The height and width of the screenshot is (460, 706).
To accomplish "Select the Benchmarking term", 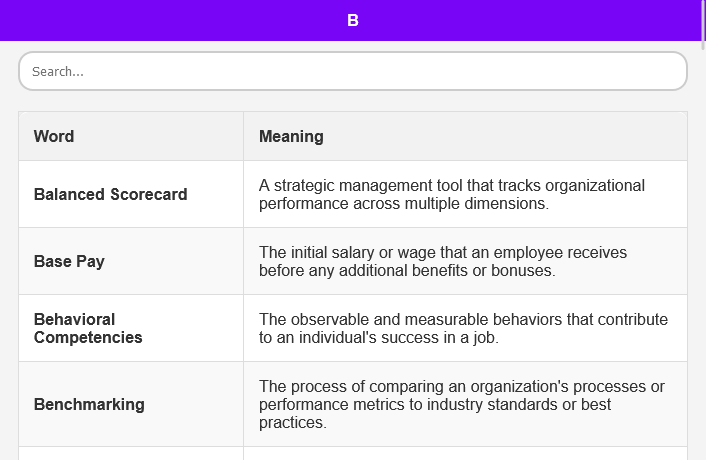I will point(89,404).
